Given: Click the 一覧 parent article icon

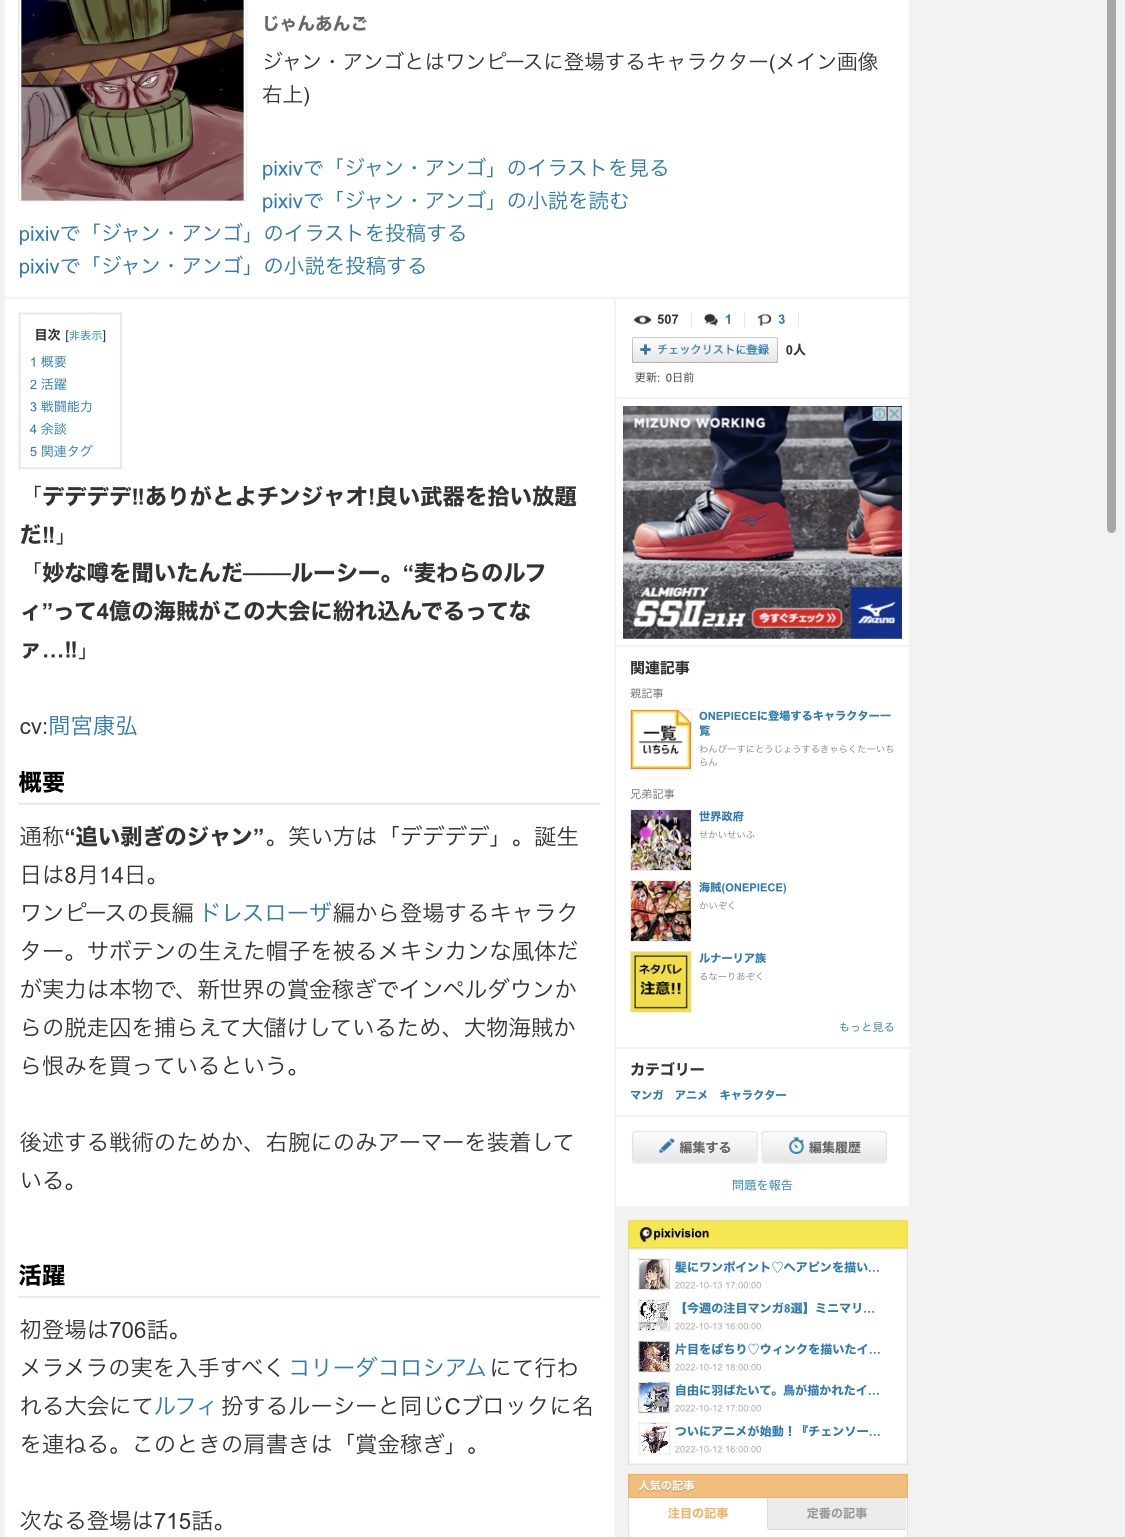Looking at the screenshot, I should pos(660,739).
